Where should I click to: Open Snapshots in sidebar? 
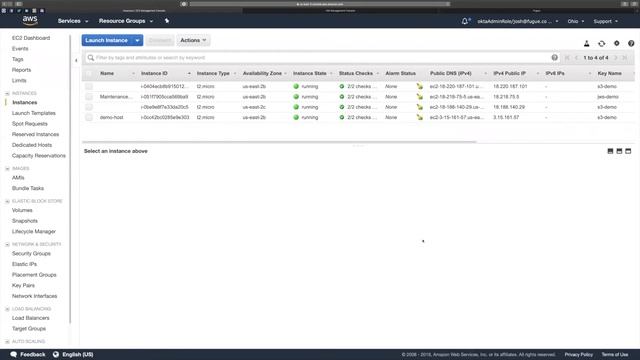click(25, 221)
